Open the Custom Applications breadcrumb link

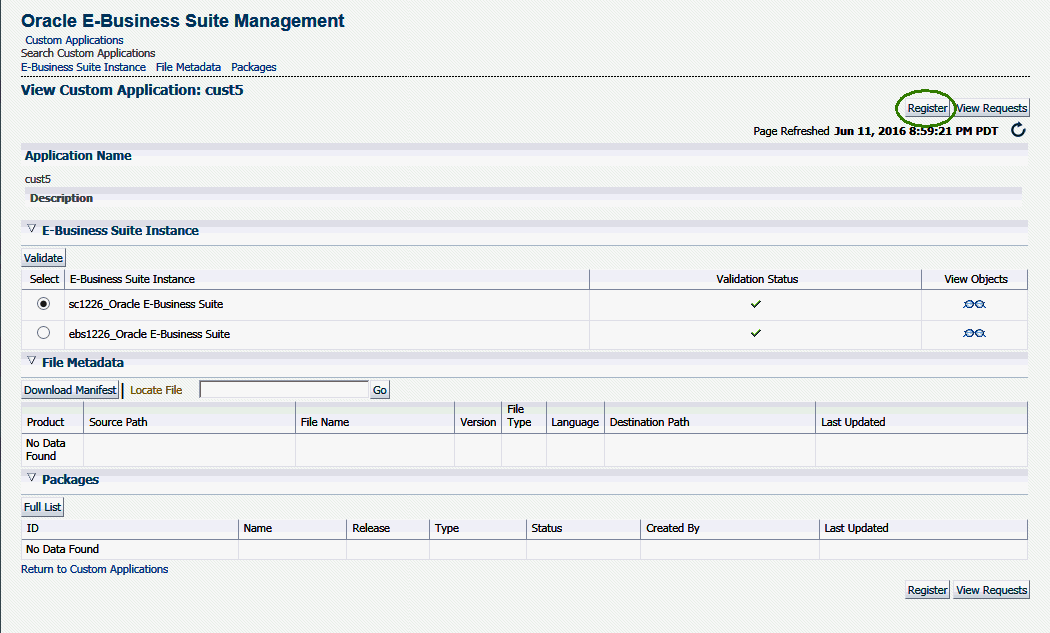[74, 40]
